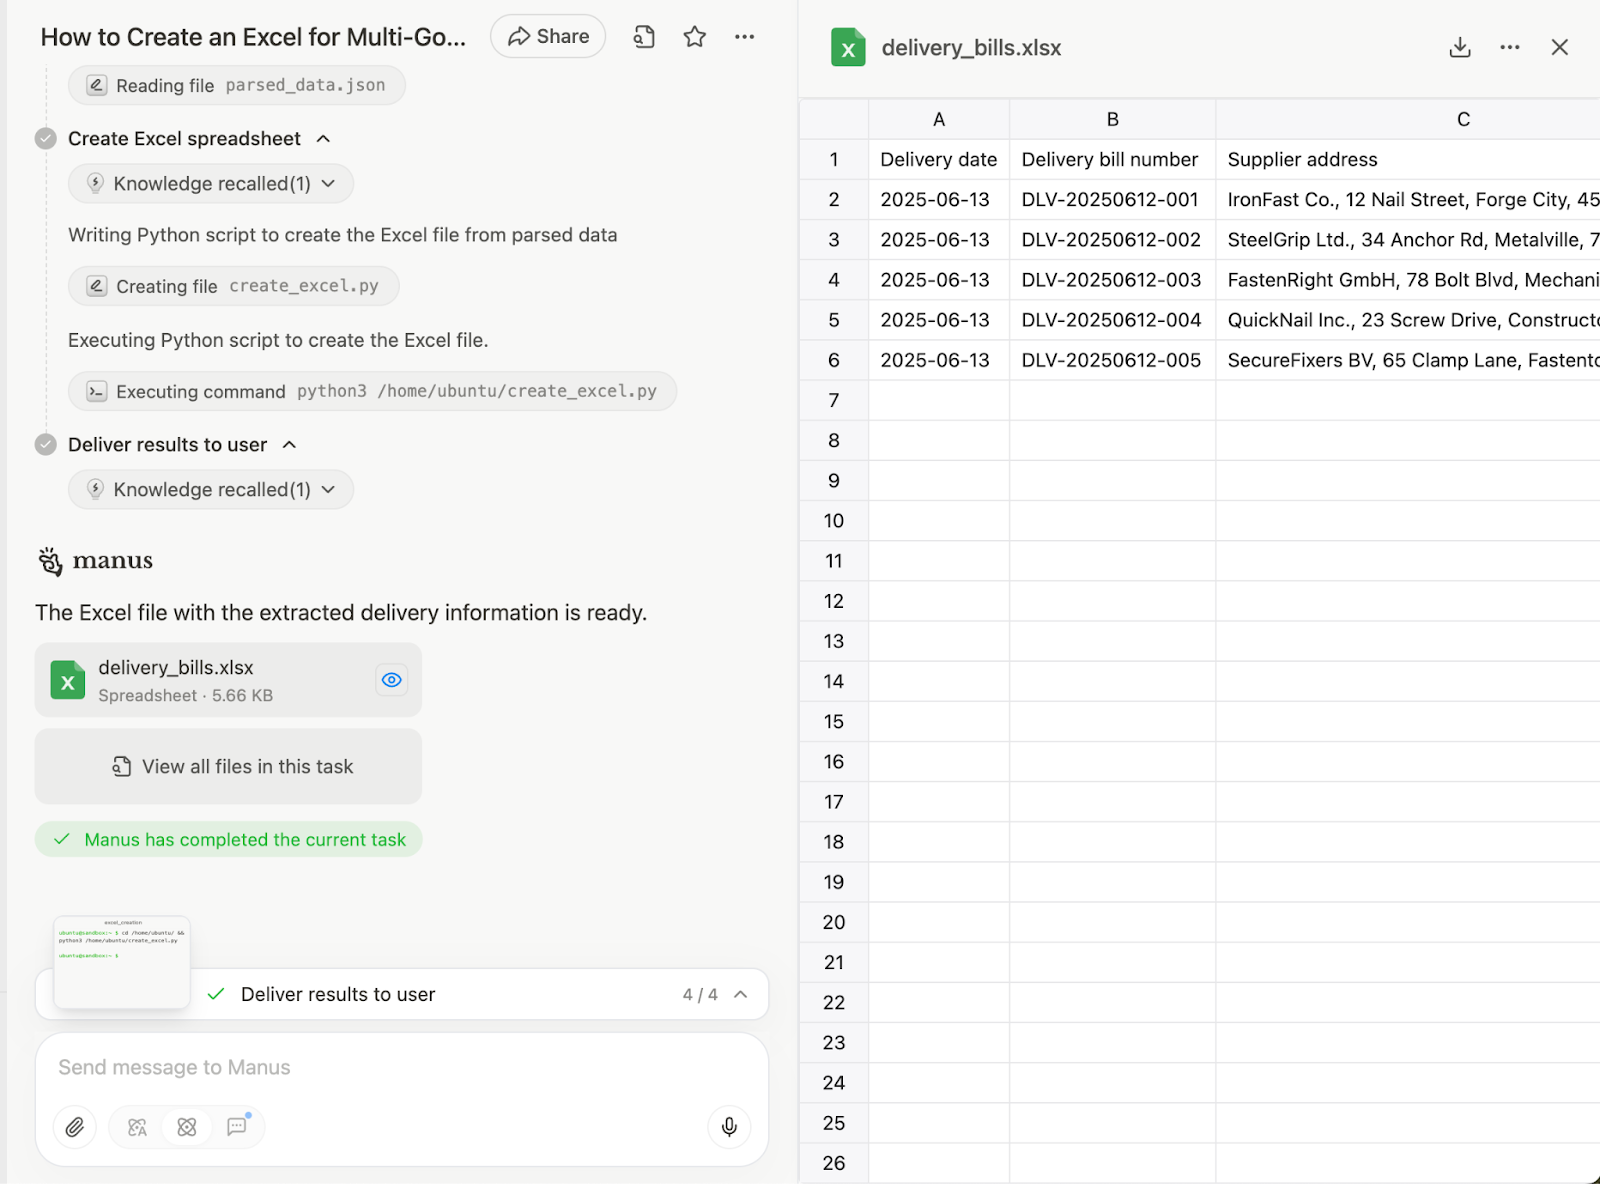Click the manus logo icon
1600x1184 pixels.
tap(50, 561)
